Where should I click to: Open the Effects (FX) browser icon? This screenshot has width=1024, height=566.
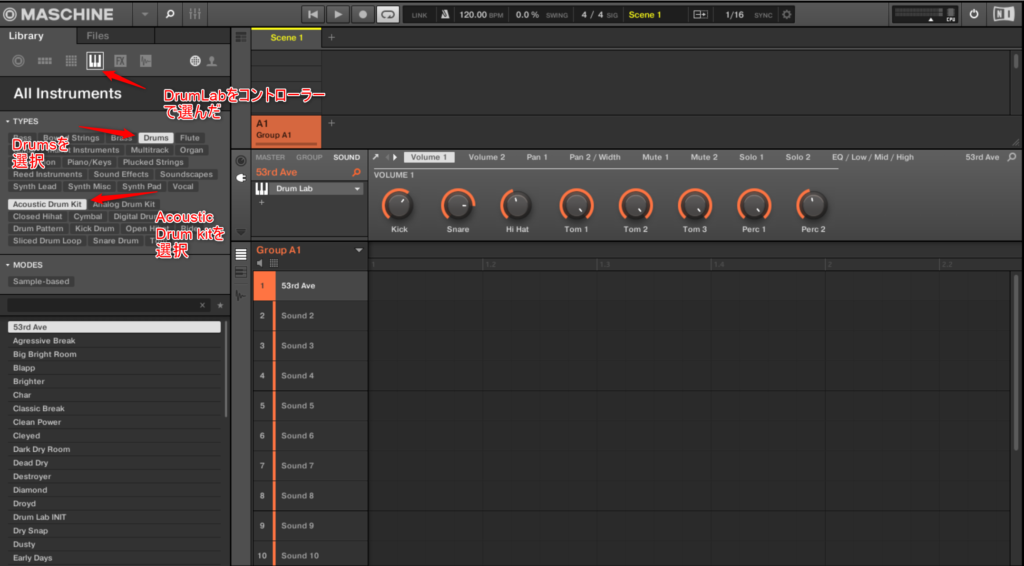tap(120, 61)
